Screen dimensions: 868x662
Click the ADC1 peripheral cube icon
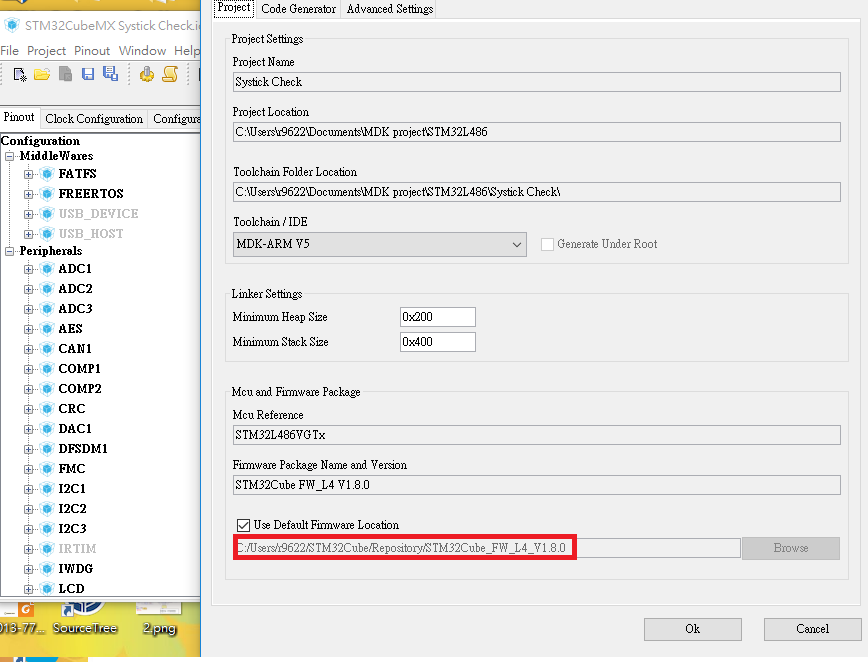coord(48,269)
